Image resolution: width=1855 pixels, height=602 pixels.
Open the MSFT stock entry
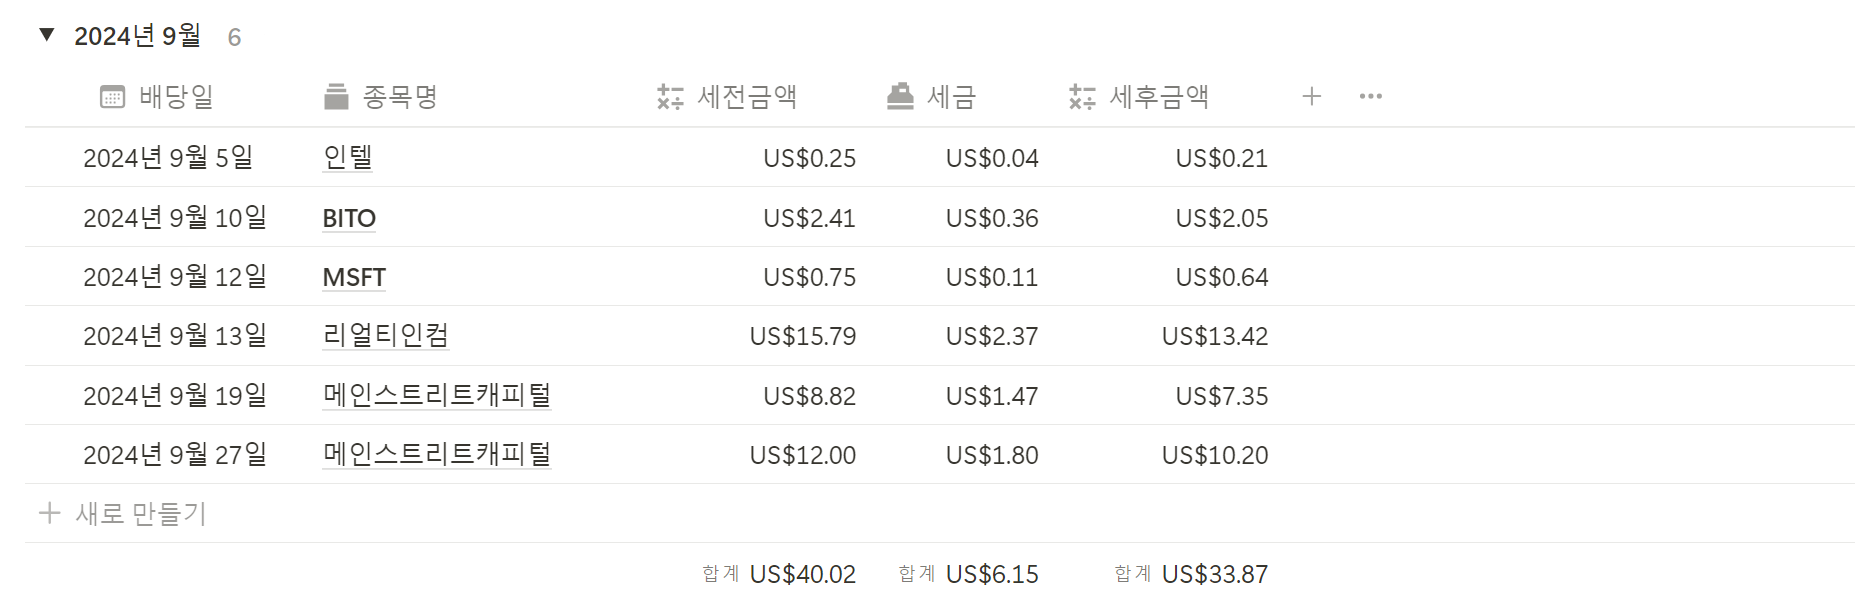tap(354, 277)
